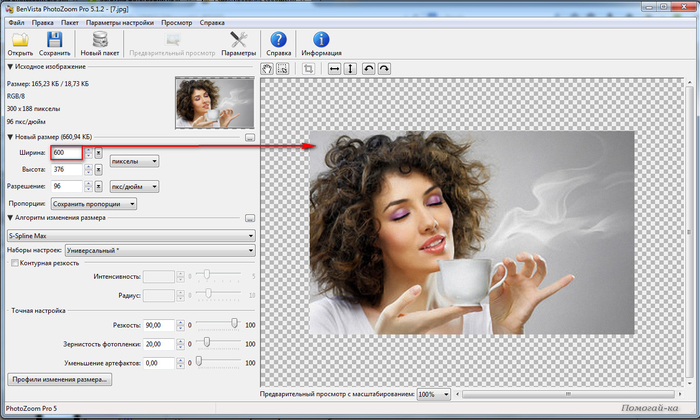Click the 'Размер: 165,23 КБ / 18,73 КБ' text

(48, 84)
